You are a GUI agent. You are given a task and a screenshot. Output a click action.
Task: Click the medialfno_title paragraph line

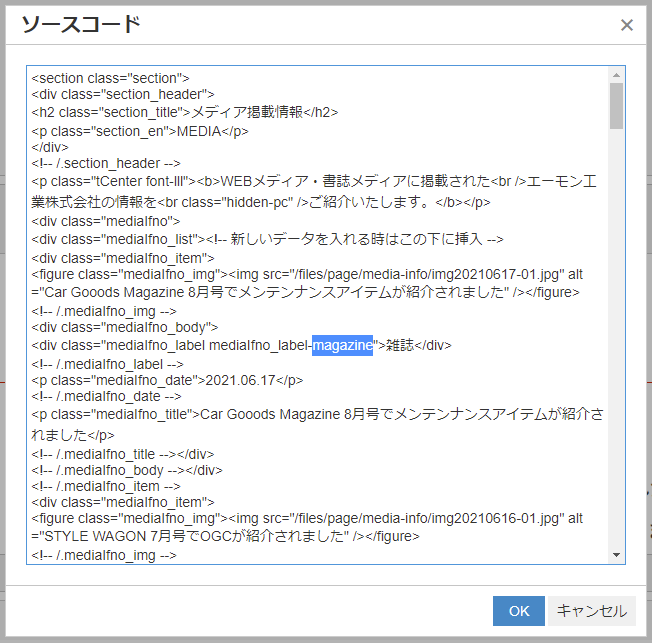[150, 413]
